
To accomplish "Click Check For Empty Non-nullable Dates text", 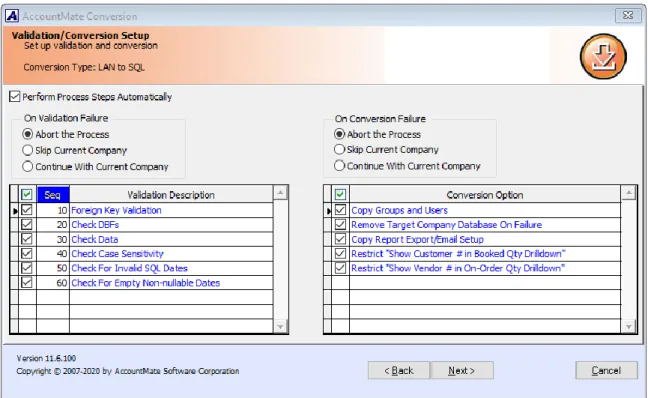I will (x=145, y=283).
